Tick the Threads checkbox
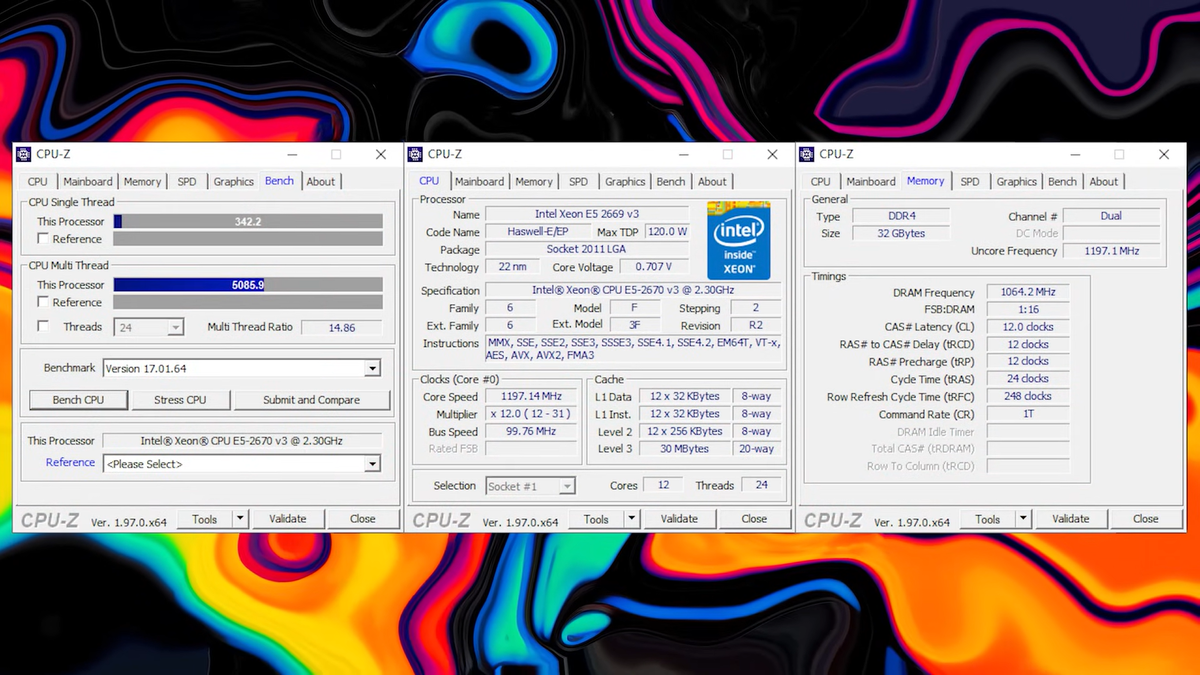Viewport: 1200px width, 675px height. pos(43,326)
